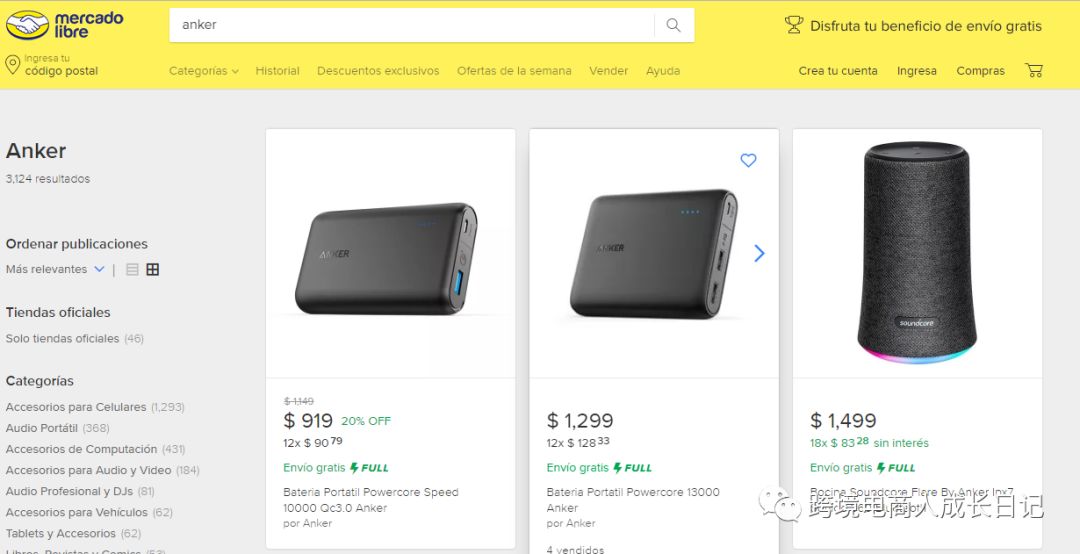The height and width of the screenshot is (554, 1080).
Task: Favorite the Powercore 13000 with heart icon
Action: (748, 160)
